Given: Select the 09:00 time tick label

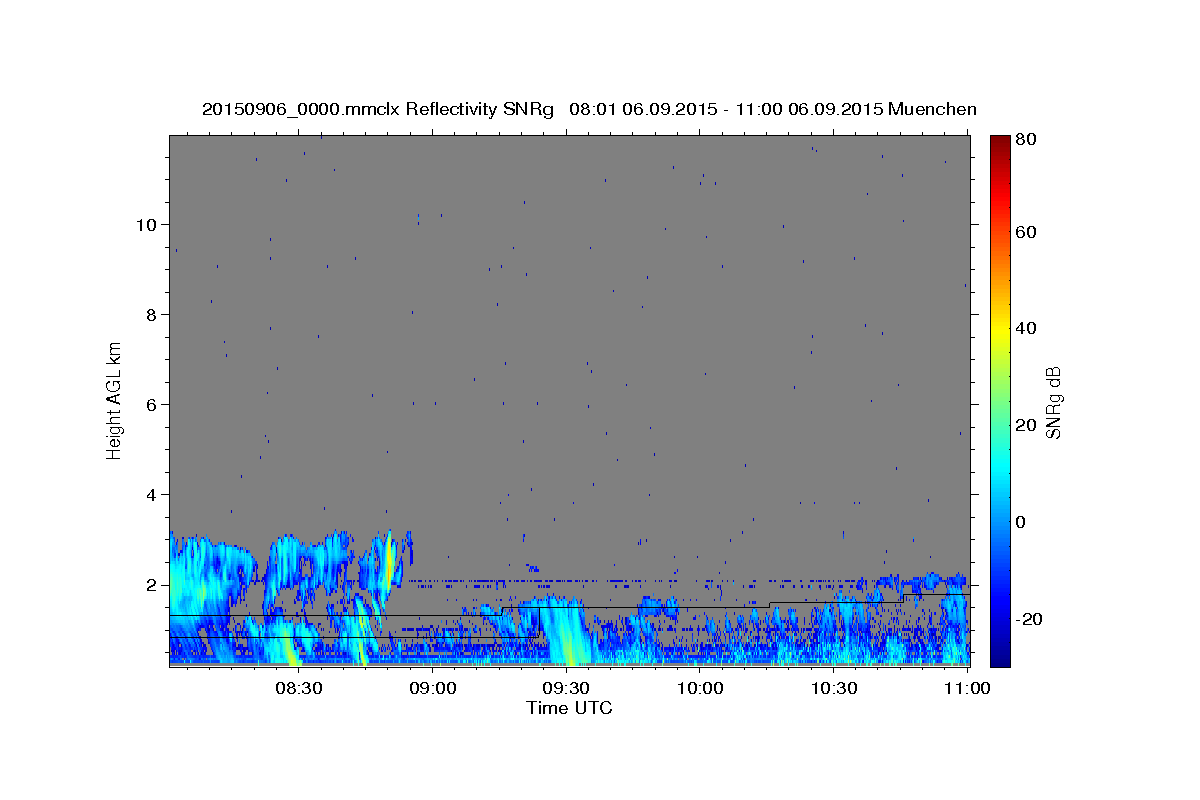Looking at the screenshot, I should pyautogui.click(x=432, y=689).
